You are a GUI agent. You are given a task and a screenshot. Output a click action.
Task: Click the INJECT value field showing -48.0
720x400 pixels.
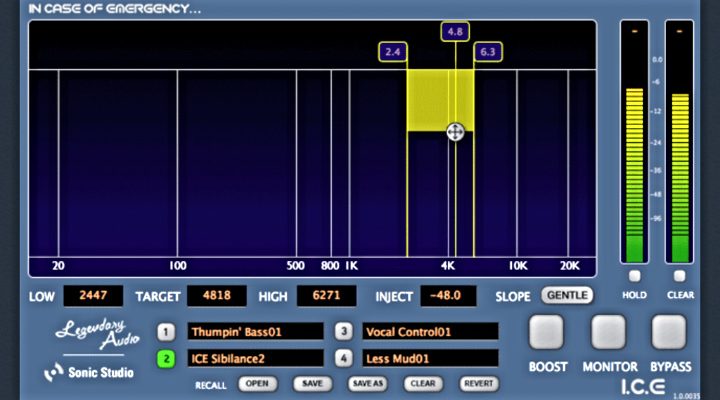(x=453, y=296)
